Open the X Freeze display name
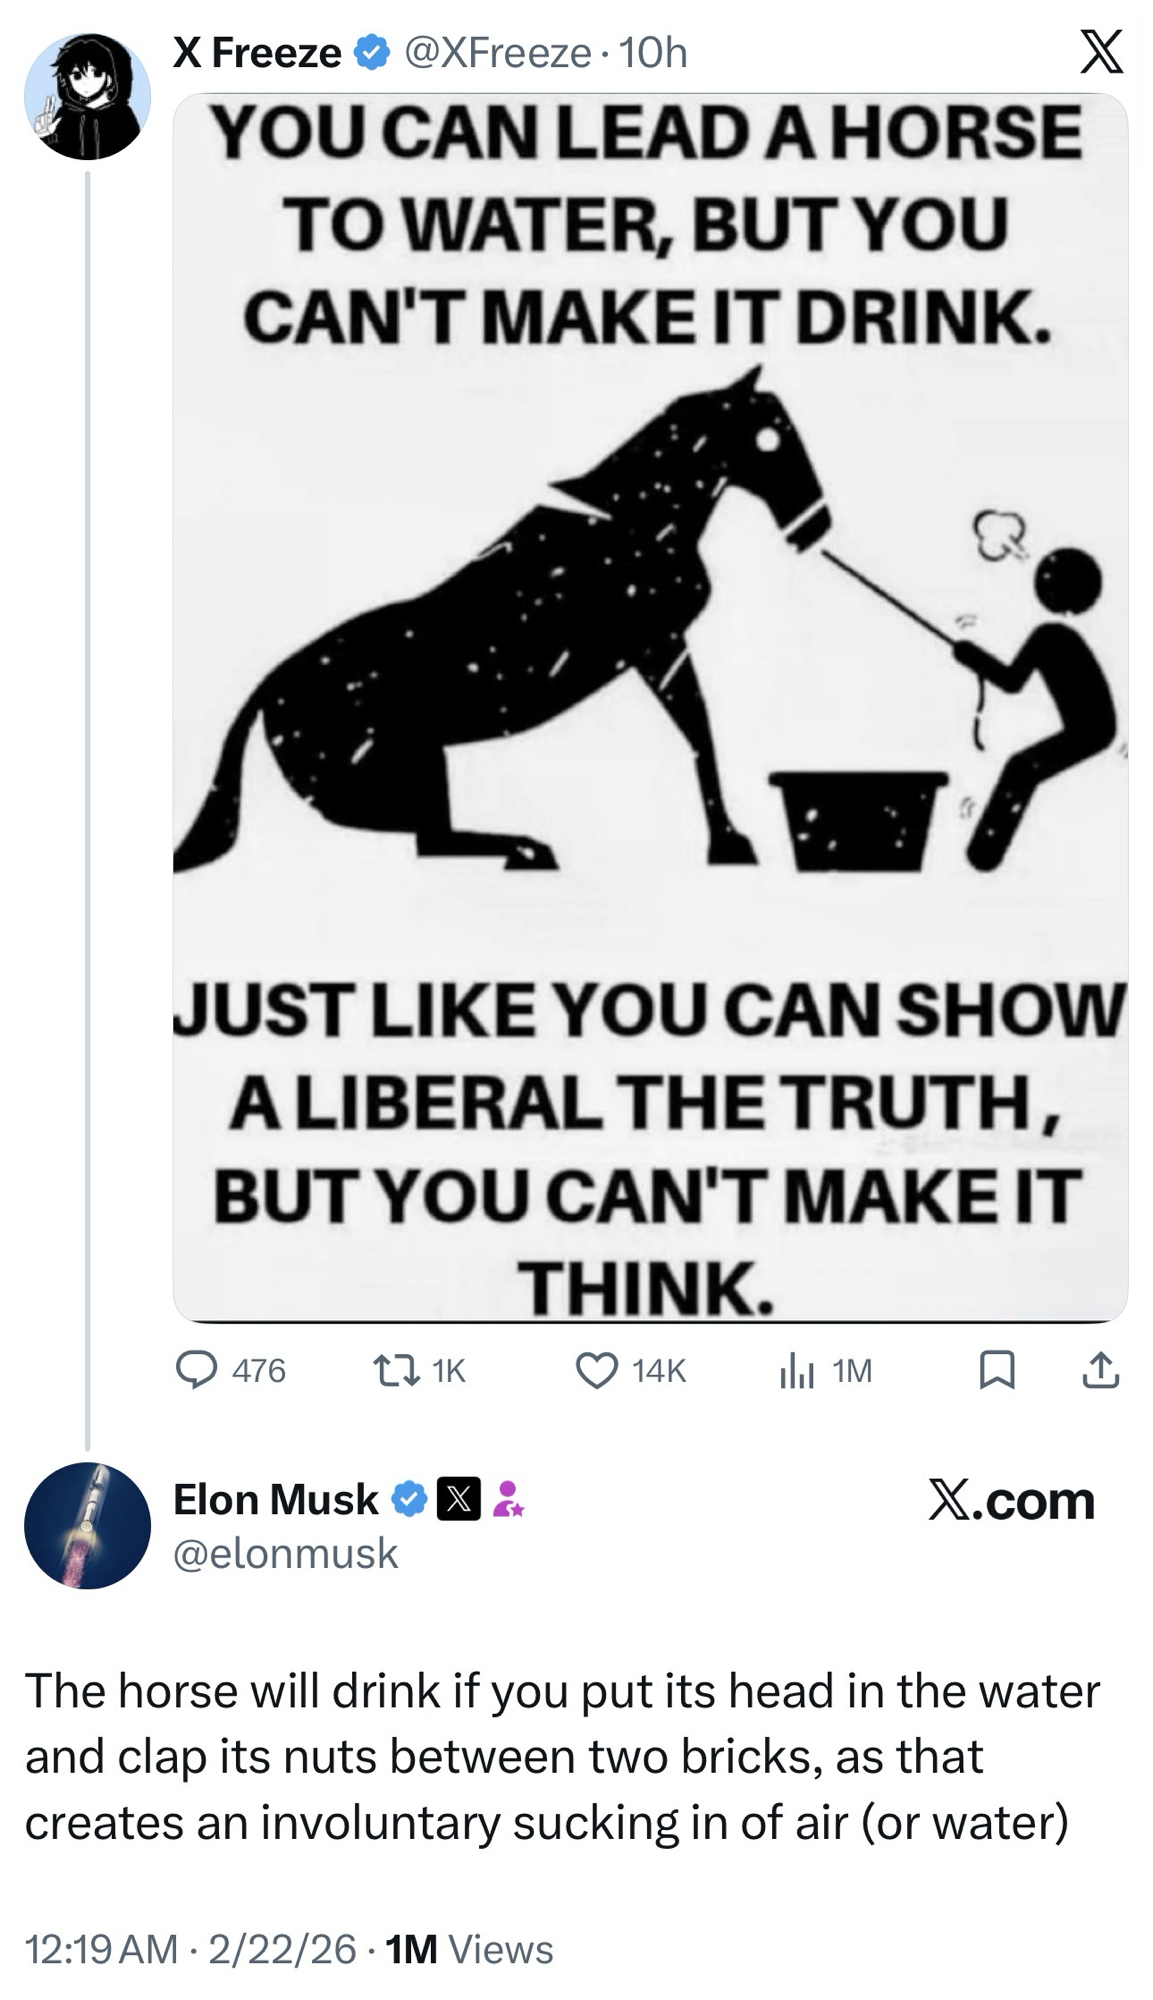This screenshot has height=2000, width=1153. click(257, 53)
